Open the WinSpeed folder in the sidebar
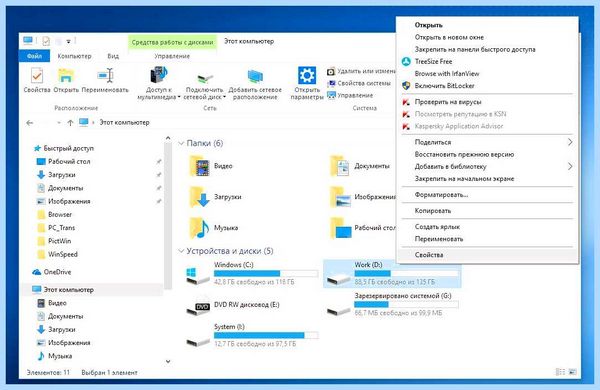The width and height of the screenshot is (600, 390). pos(57,254)
